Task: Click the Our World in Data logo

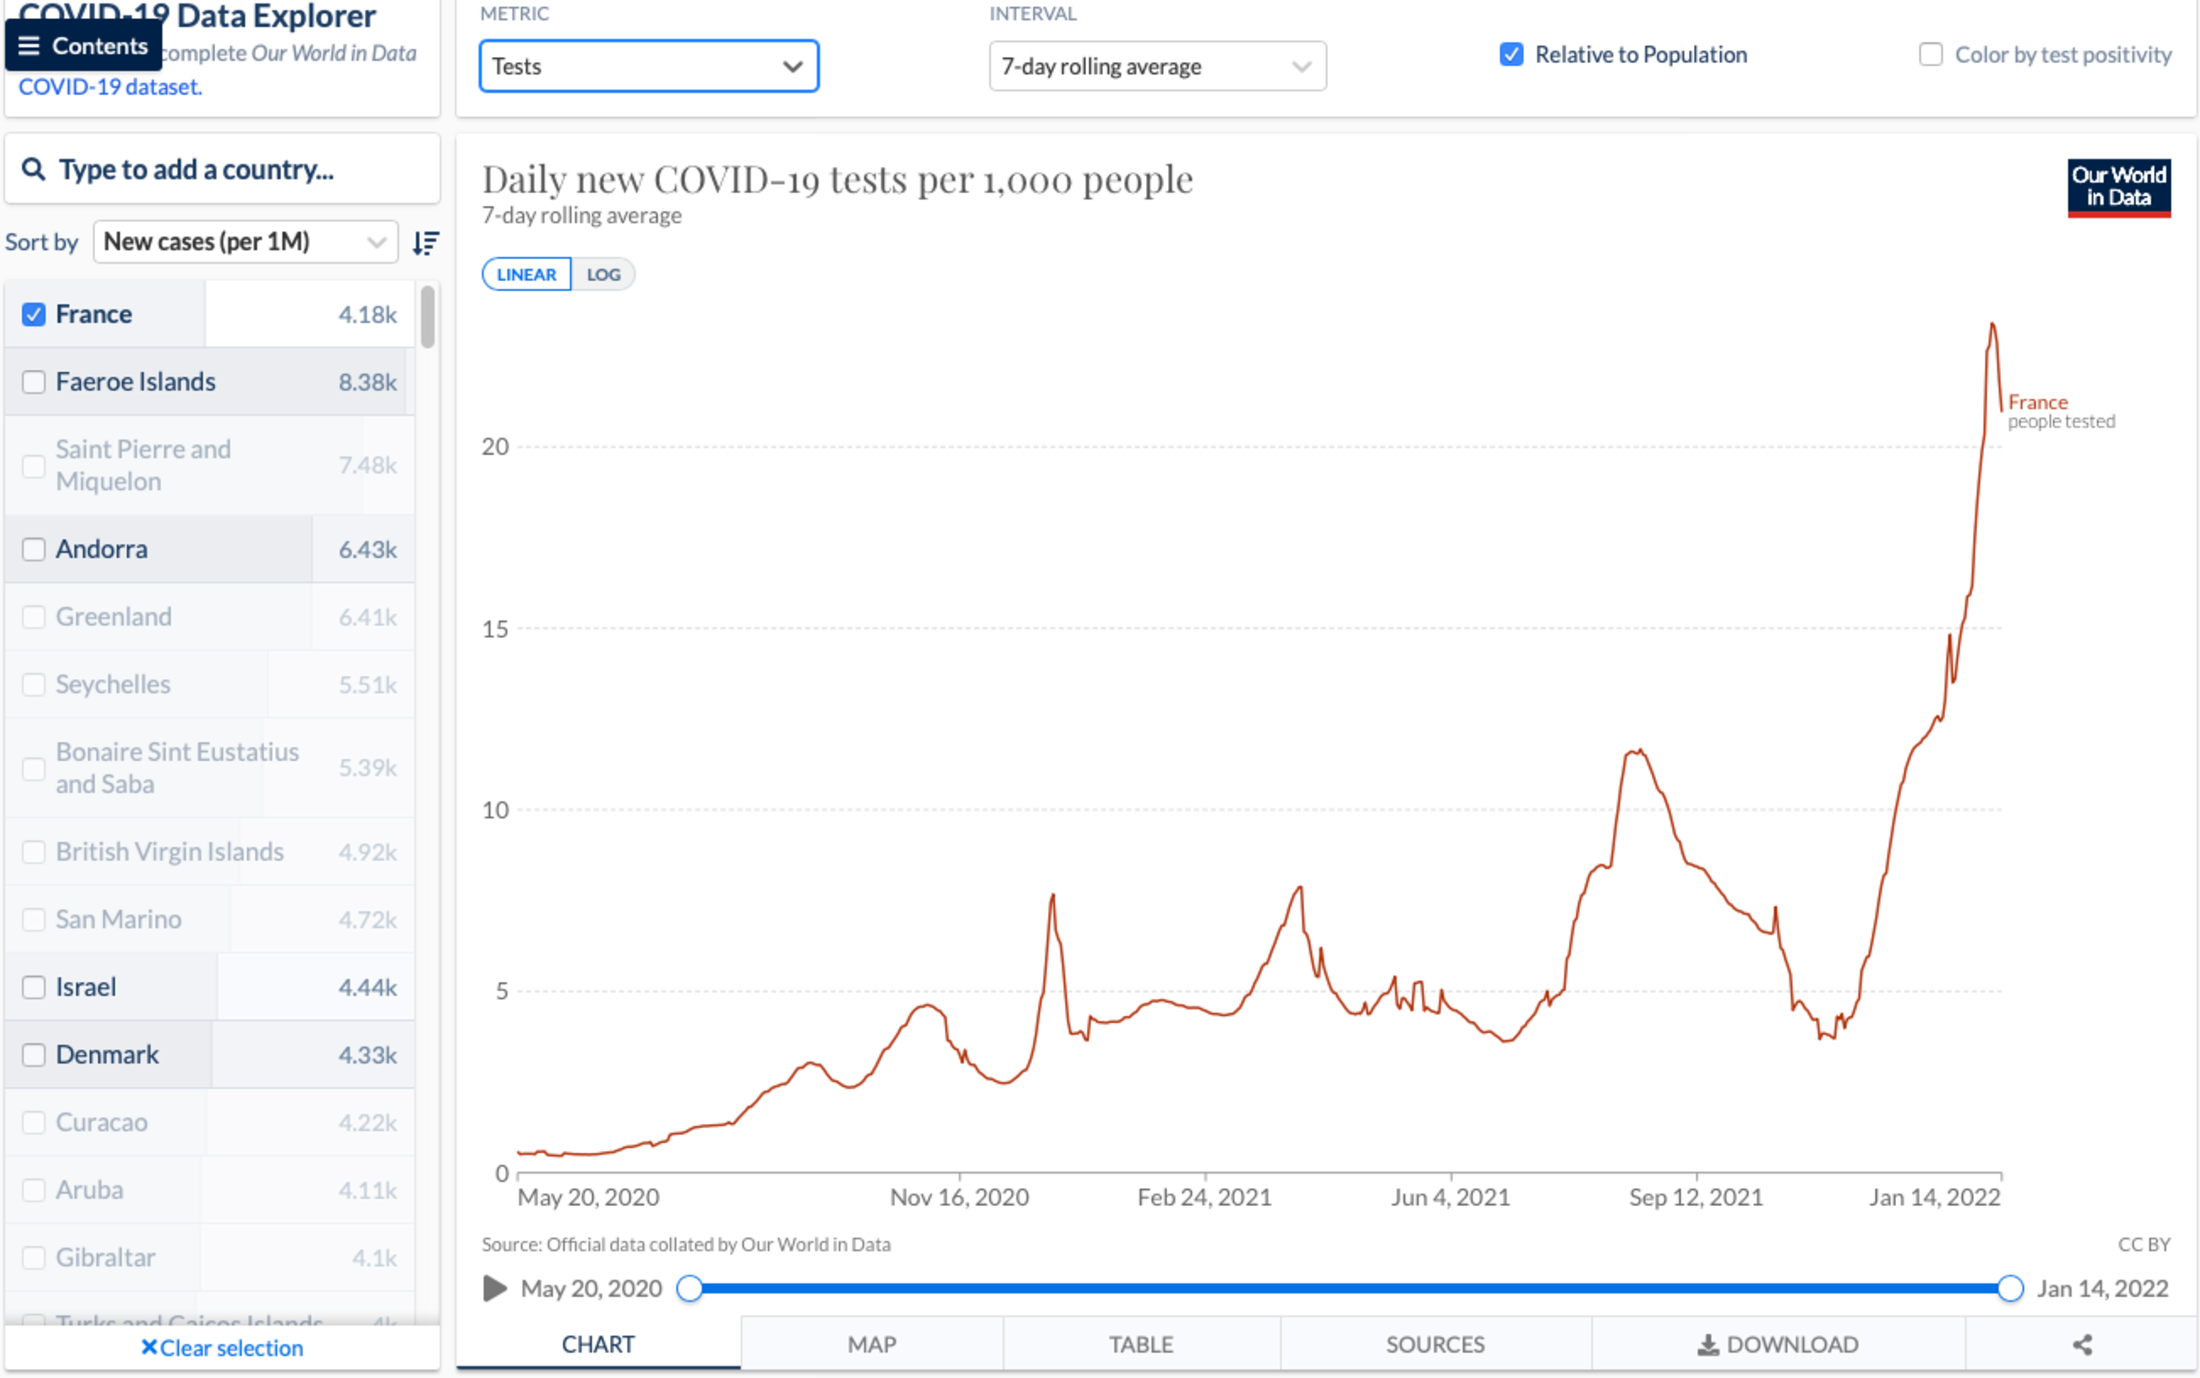Action: click(x=2118, y=188)
